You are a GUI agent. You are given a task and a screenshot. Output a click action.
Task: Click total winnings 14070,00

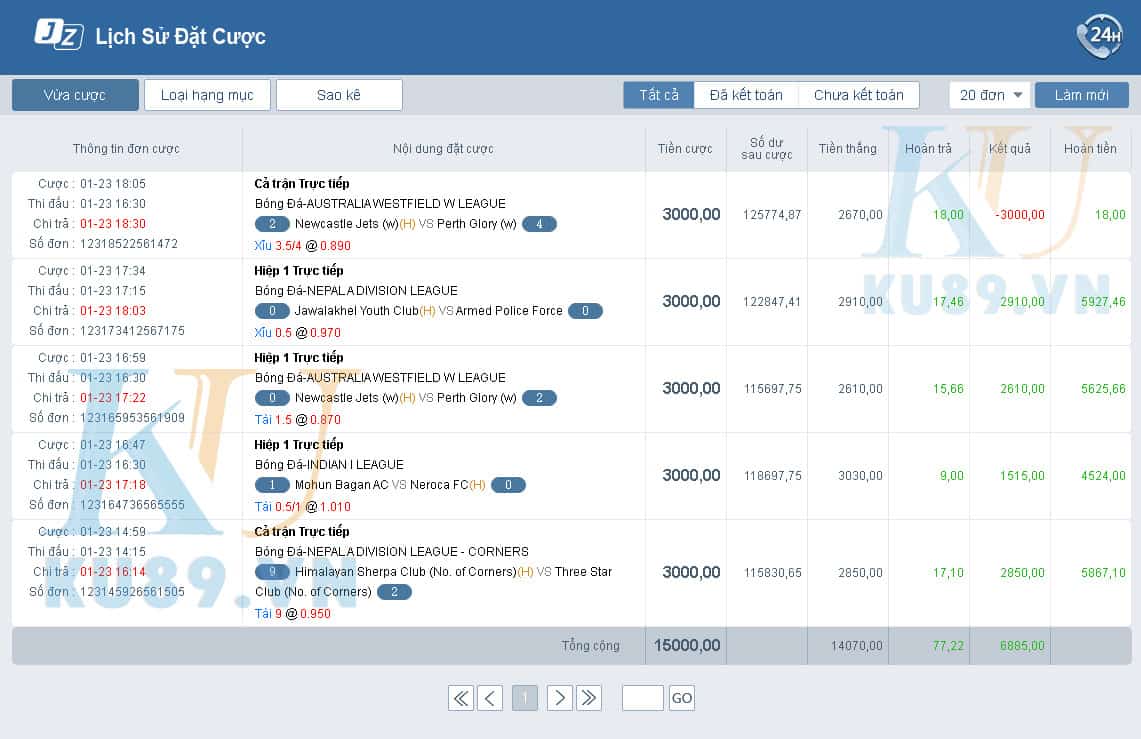[856, 646]
